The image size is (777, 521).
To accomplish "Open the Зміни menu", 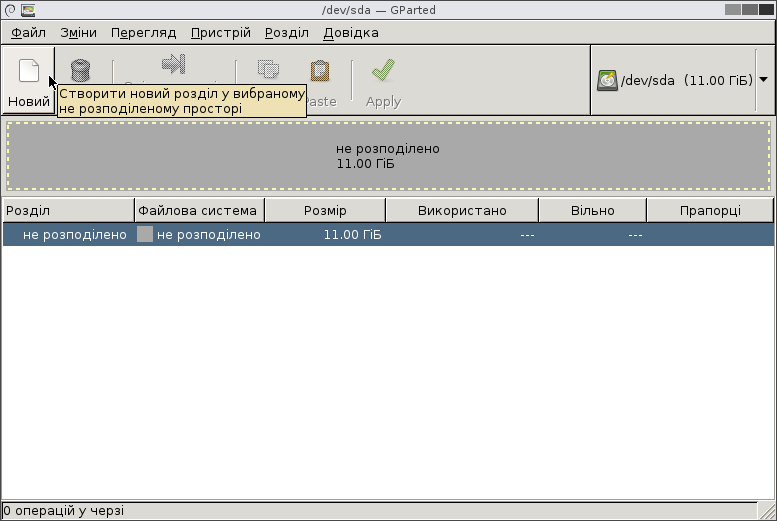I will [78, 32].
